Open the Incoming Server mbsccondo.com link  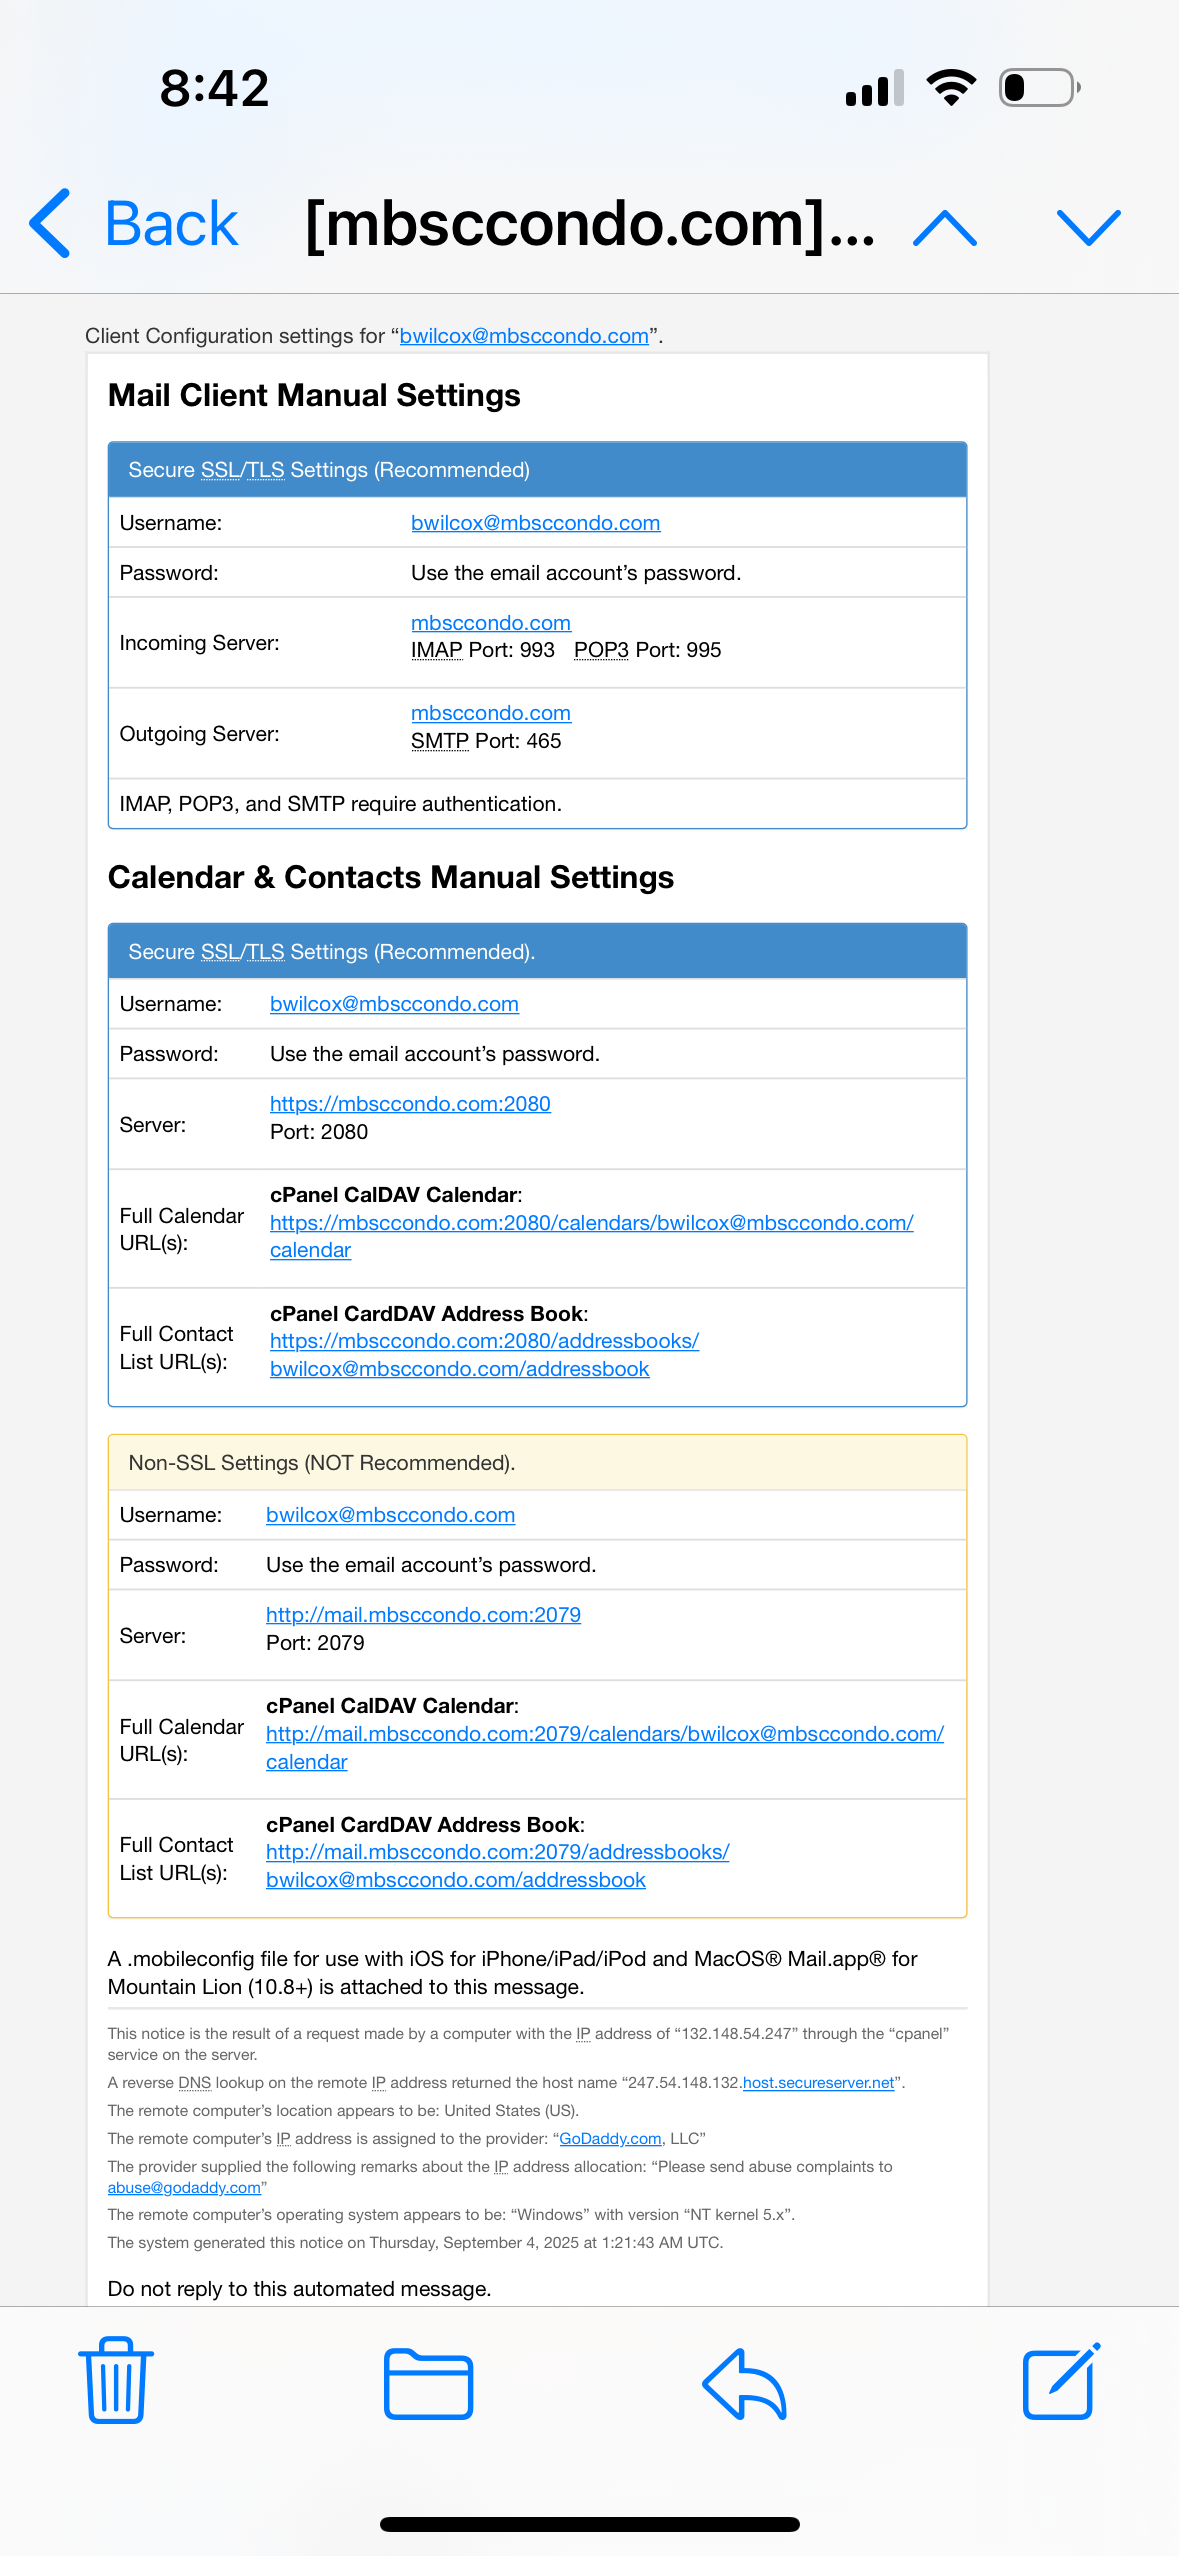click(x=490, y=623)
